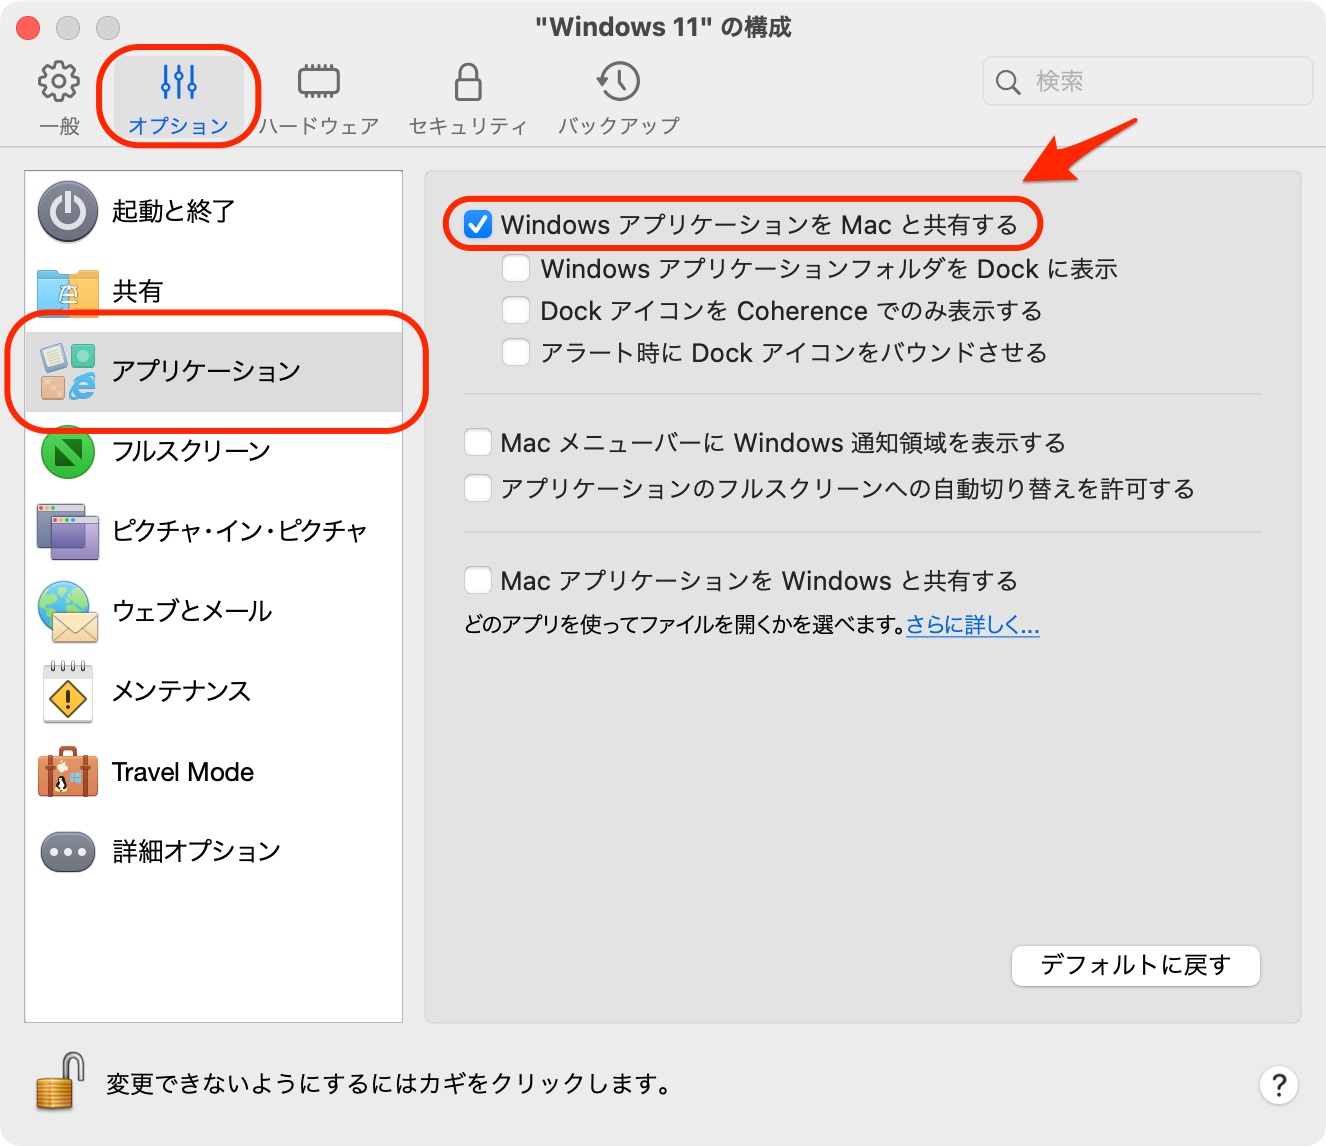The height and width of the screenshot is (1146, 1326).
Task: Click the Travel Mode suitcase icon
Action: tap(68, 771)
